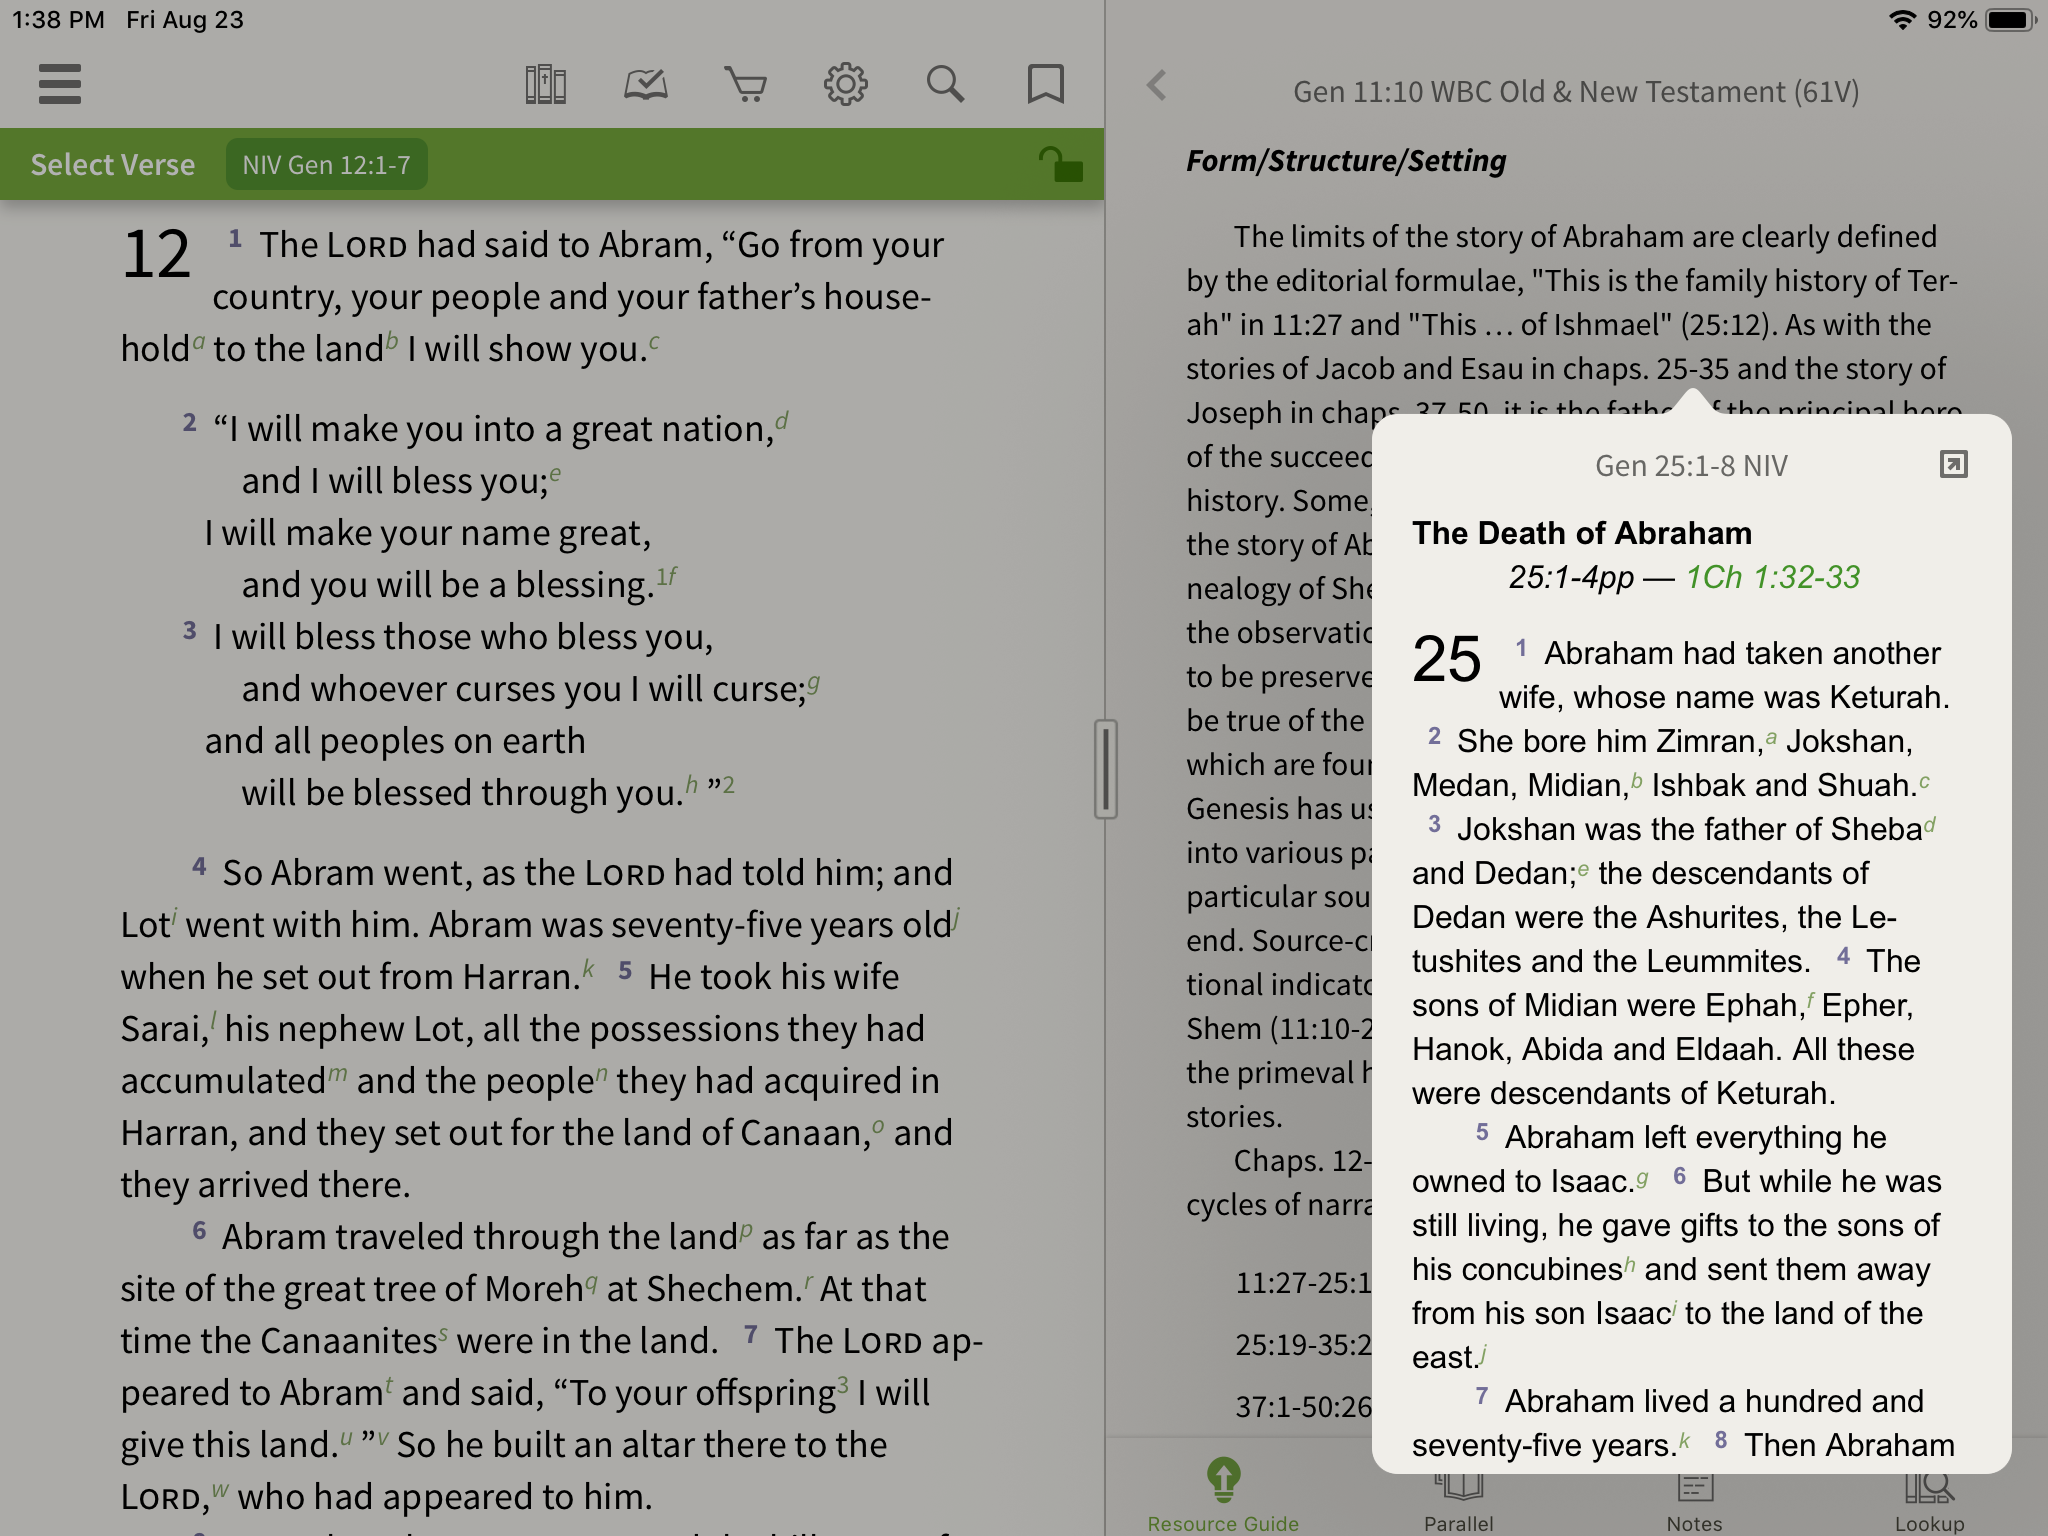Tap '11:27-25:1' outline entry
Image resolution: width=2048 pixels, height=1536 pixels.
pyautogui.click(x=1303, y=1283)
